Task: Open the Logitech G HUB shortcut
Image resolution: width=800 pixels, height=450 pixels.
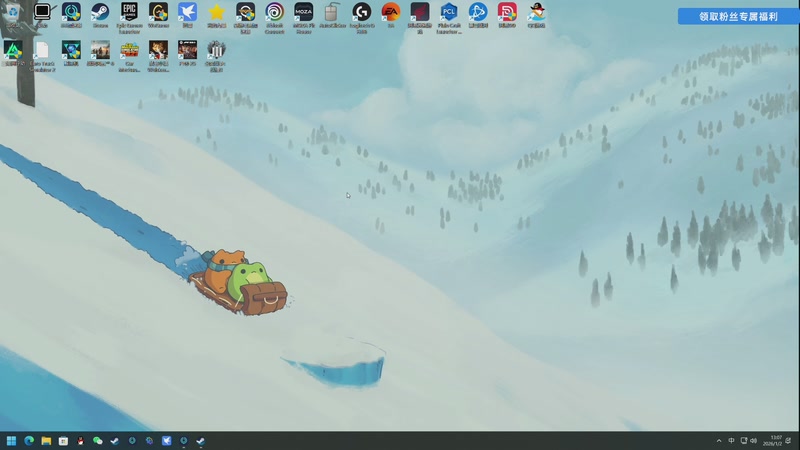Action: [x=362, y=17]
